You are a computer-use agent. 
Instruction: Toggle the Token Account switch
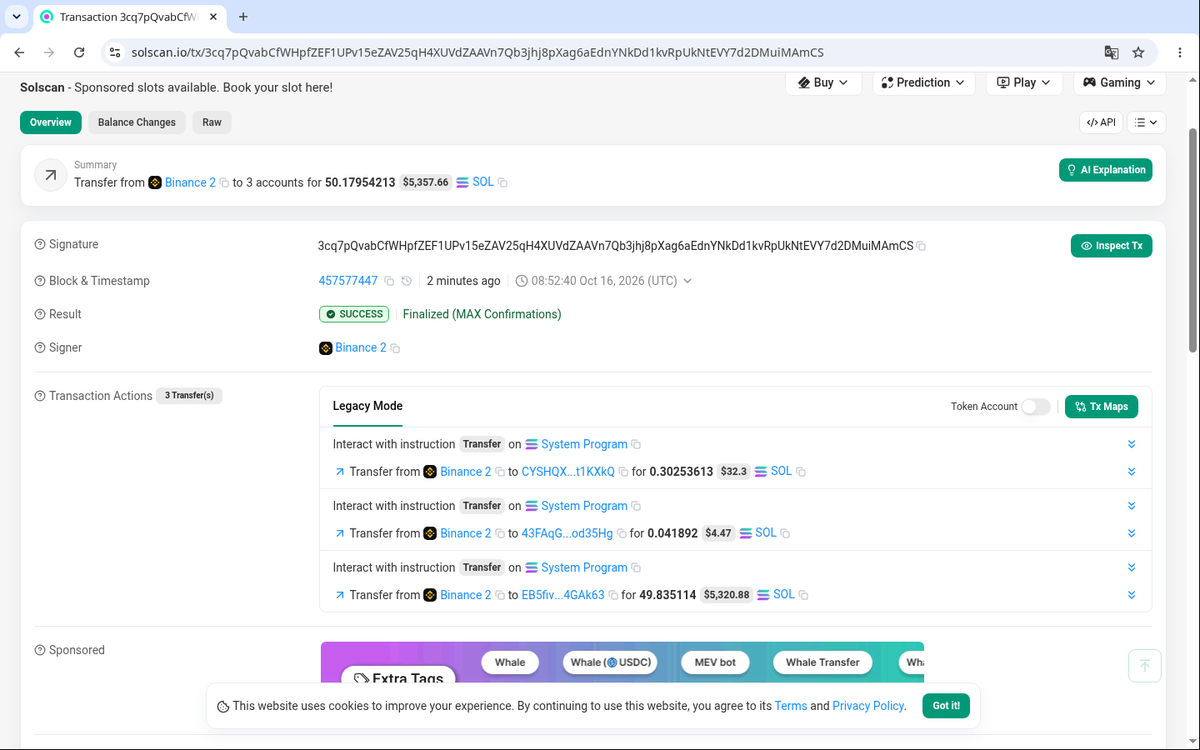[1036, 407]
